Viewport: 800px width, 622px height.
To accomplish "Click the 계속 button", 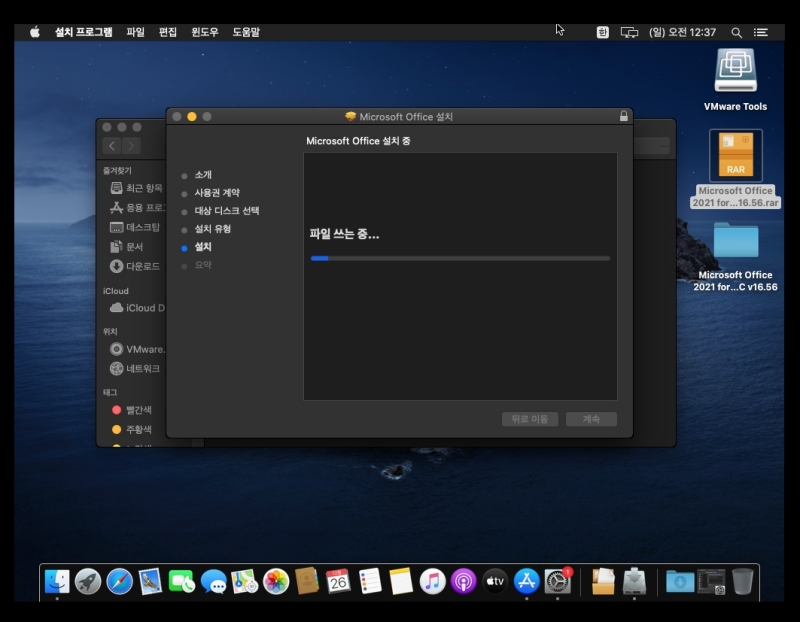I will 591,419.
